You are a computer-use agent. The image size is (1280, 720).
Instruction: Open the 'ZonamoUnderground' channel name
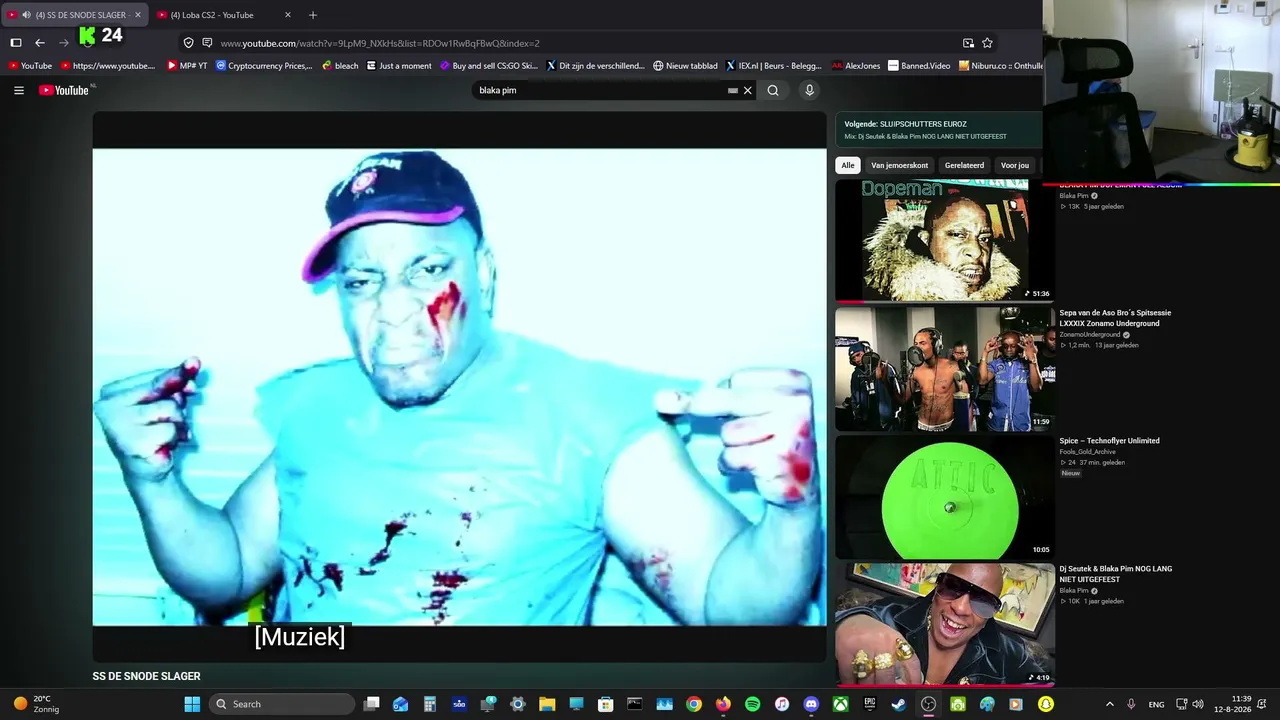[1090, 335]
